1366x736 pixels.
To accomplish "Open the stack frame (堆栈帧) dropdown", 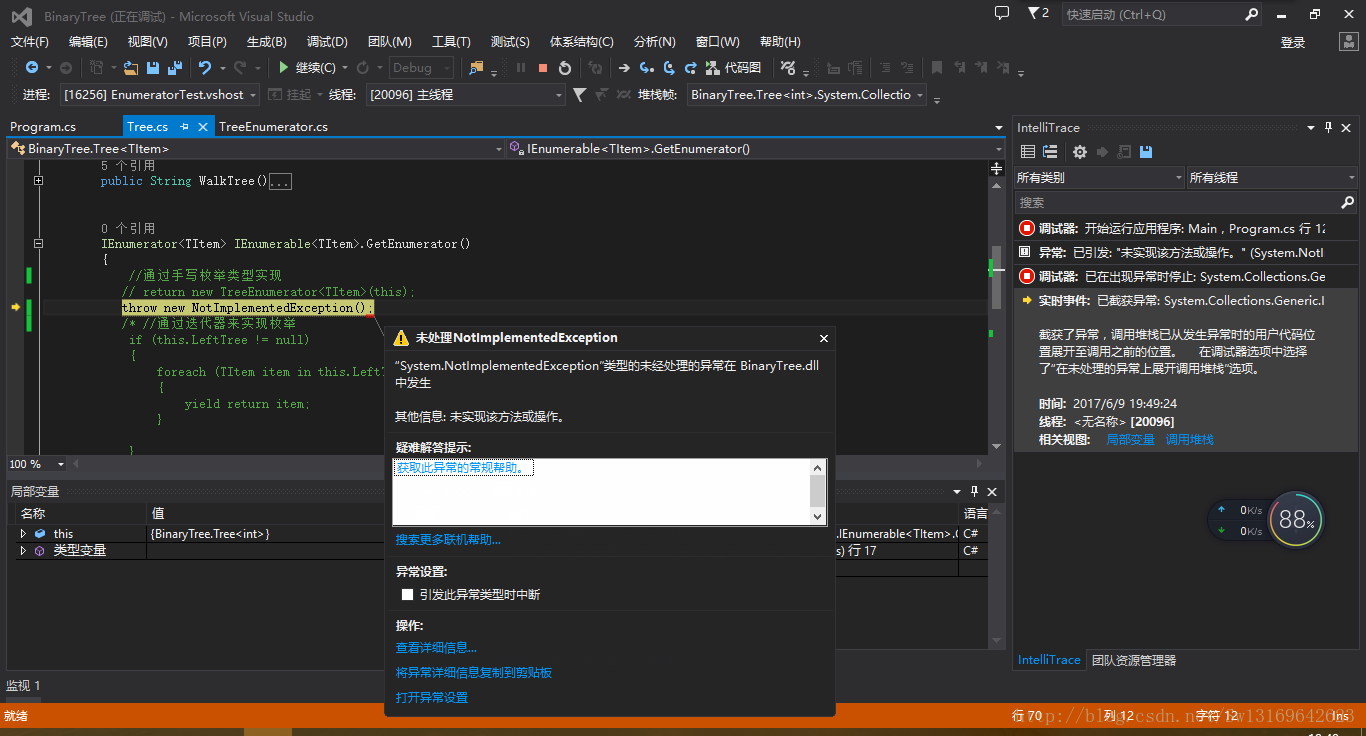I will coord(807,95).
